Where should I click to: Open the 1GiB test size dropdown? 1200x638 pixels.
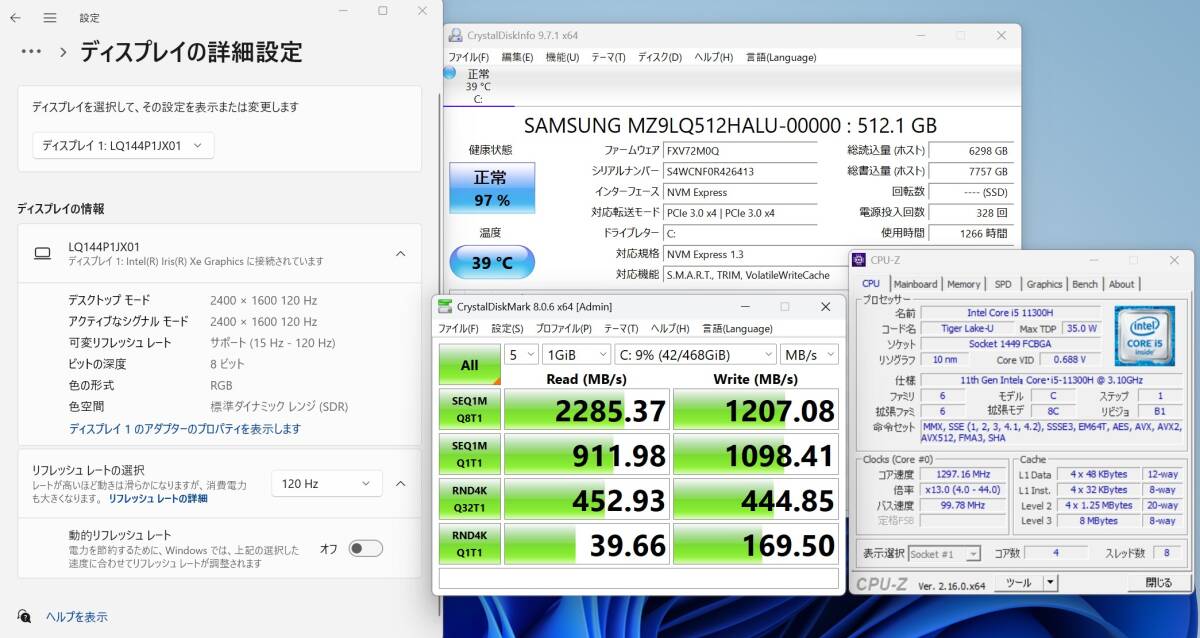tap(575, 354)
